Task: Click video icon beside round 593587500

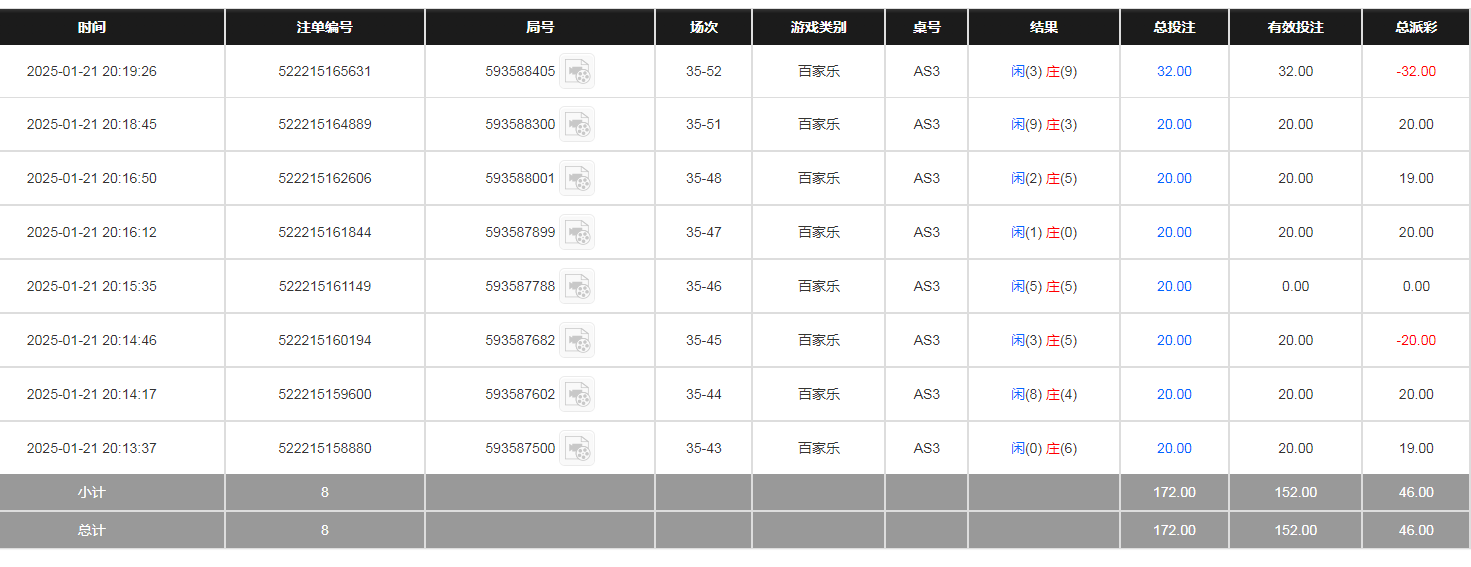Action: tap(577, 449)
